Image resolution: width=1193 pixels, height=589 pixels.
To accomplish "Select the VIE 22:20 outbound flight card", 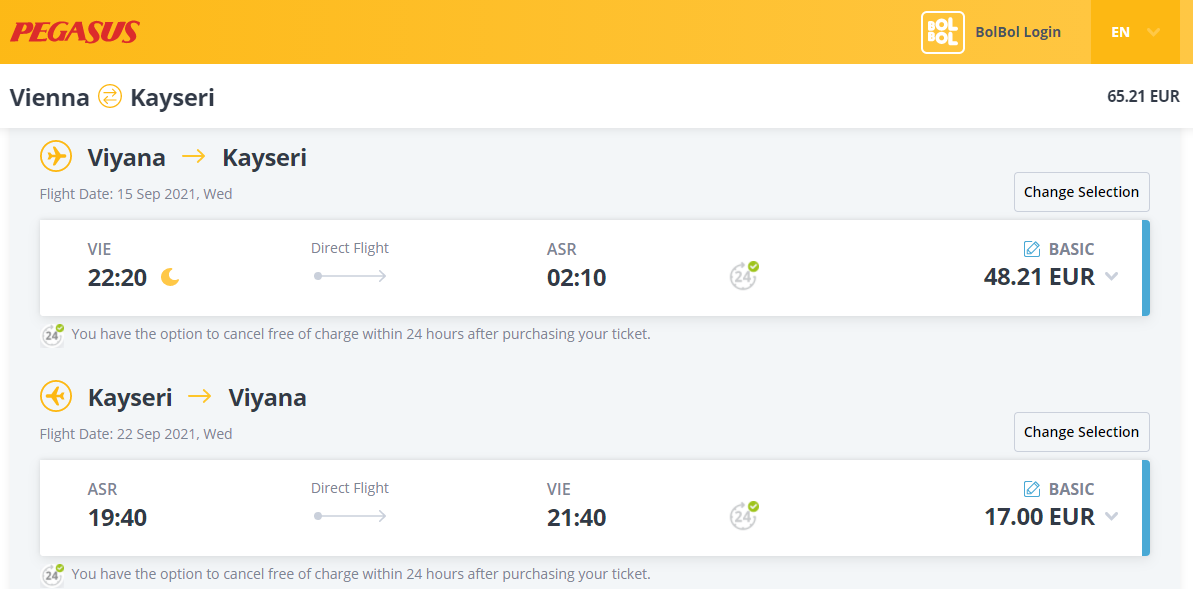I will point(594,268).
